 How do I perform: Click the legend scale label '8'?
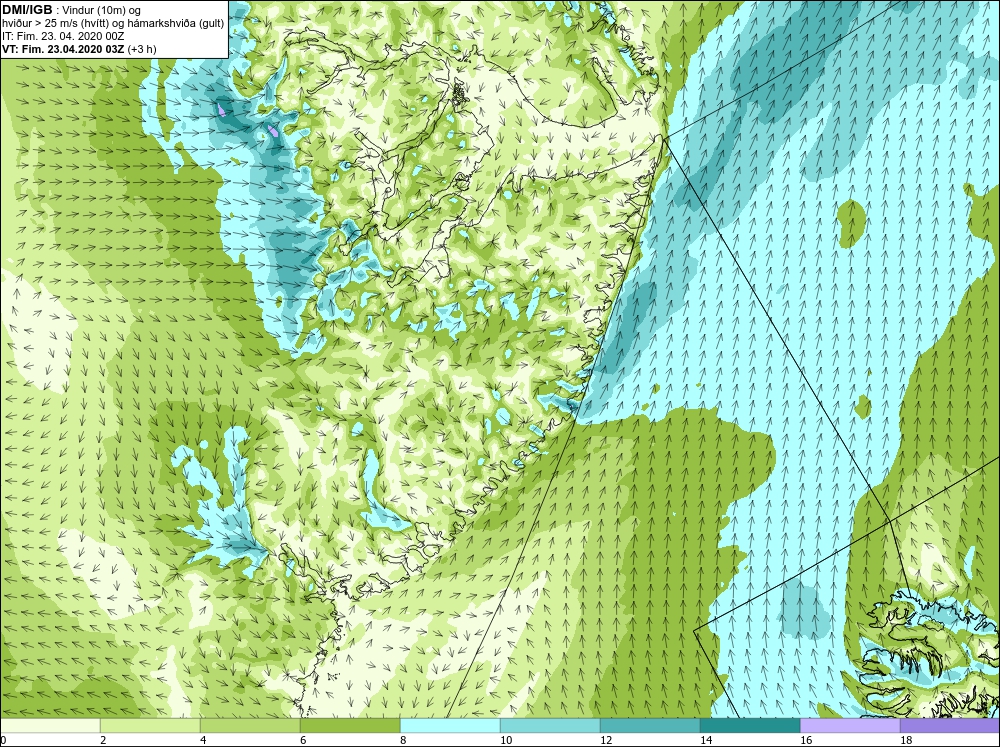pos(403,740)
